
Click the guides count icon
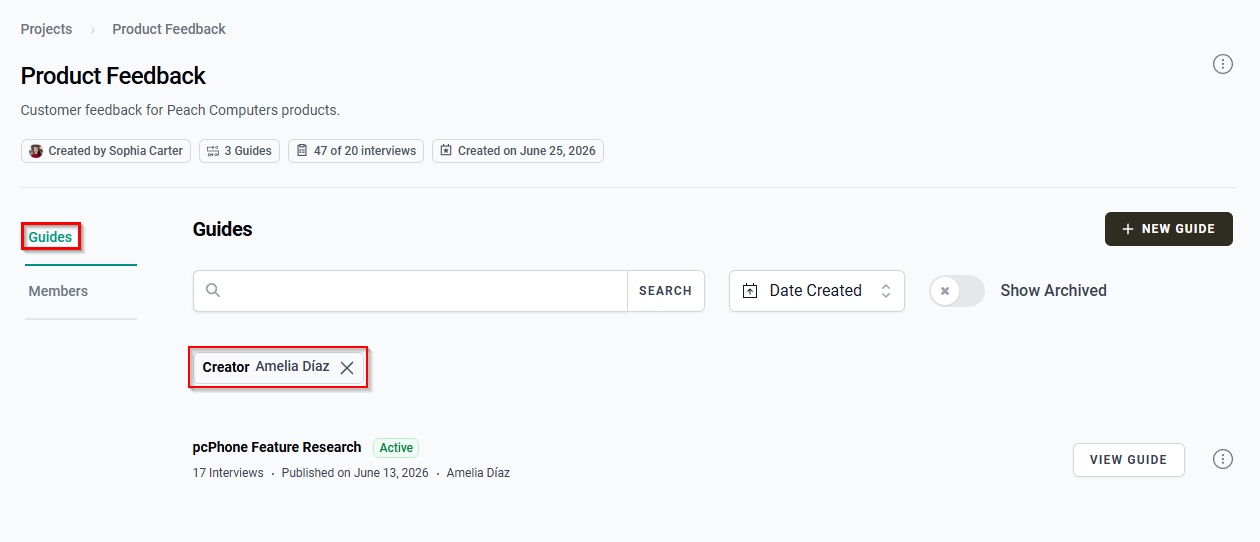coord(212,151)
